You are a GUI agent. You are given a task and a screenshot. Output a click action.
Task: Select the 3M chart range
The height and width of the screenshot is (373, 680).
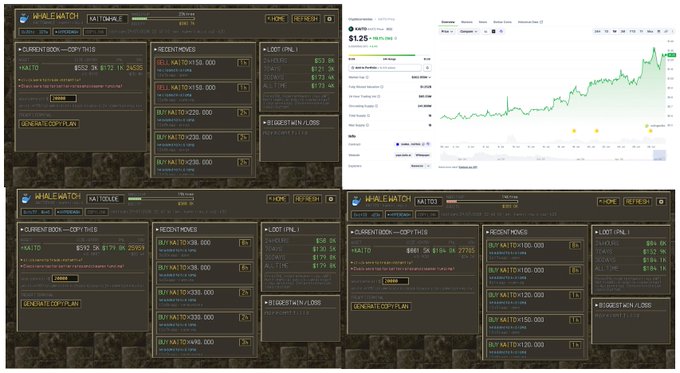click(623, 32)
